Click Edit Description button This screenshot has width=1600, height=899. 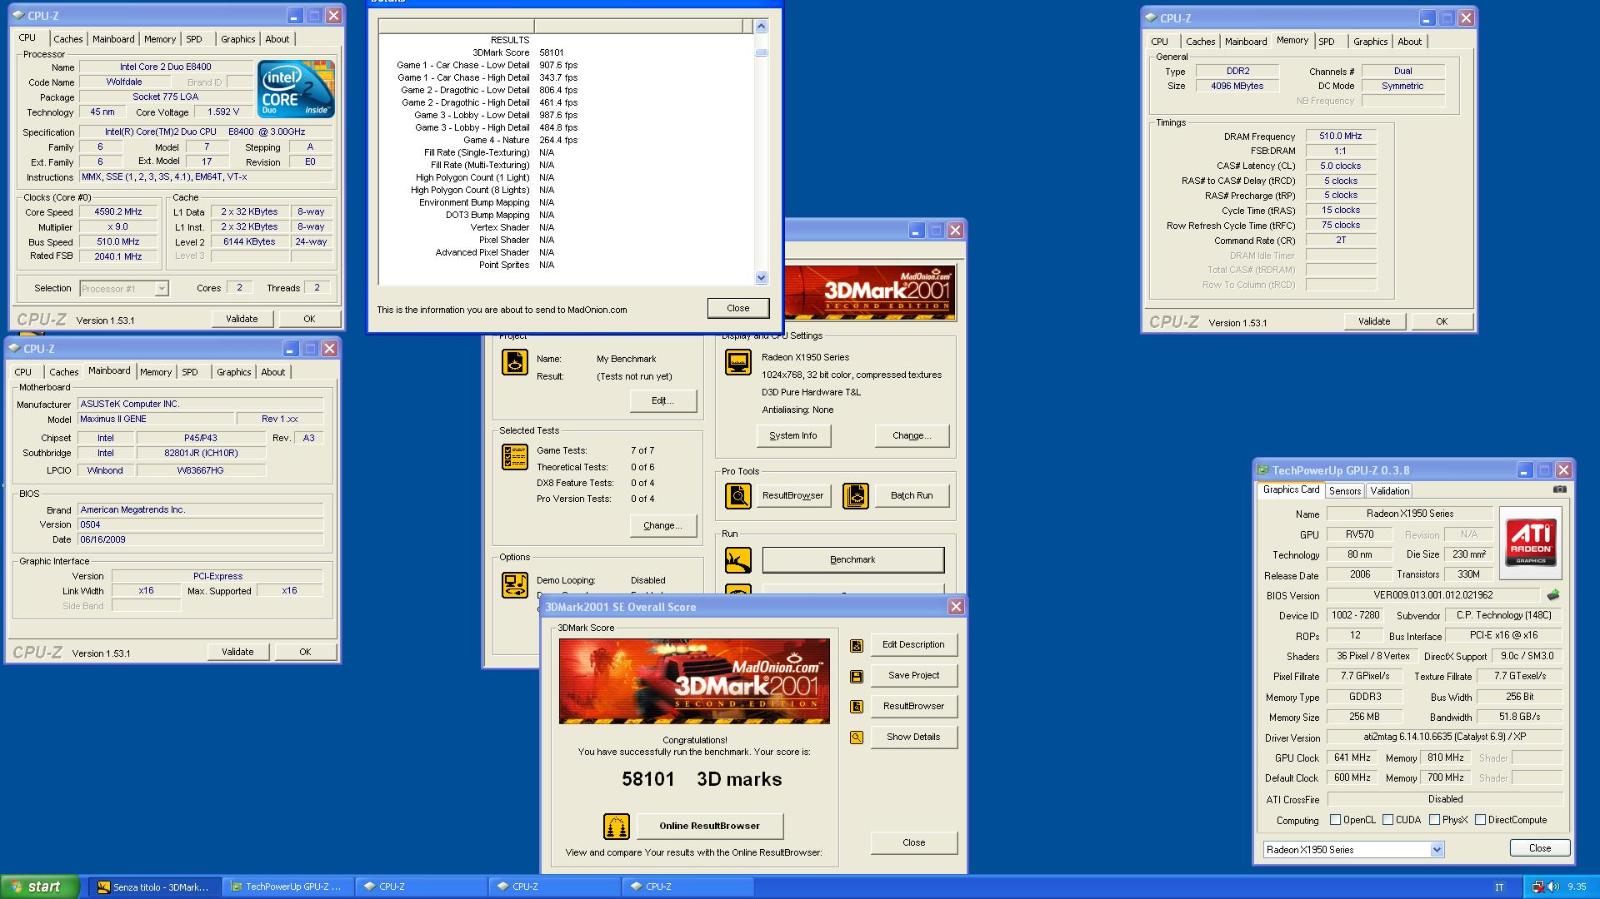[x=913, y=645]
